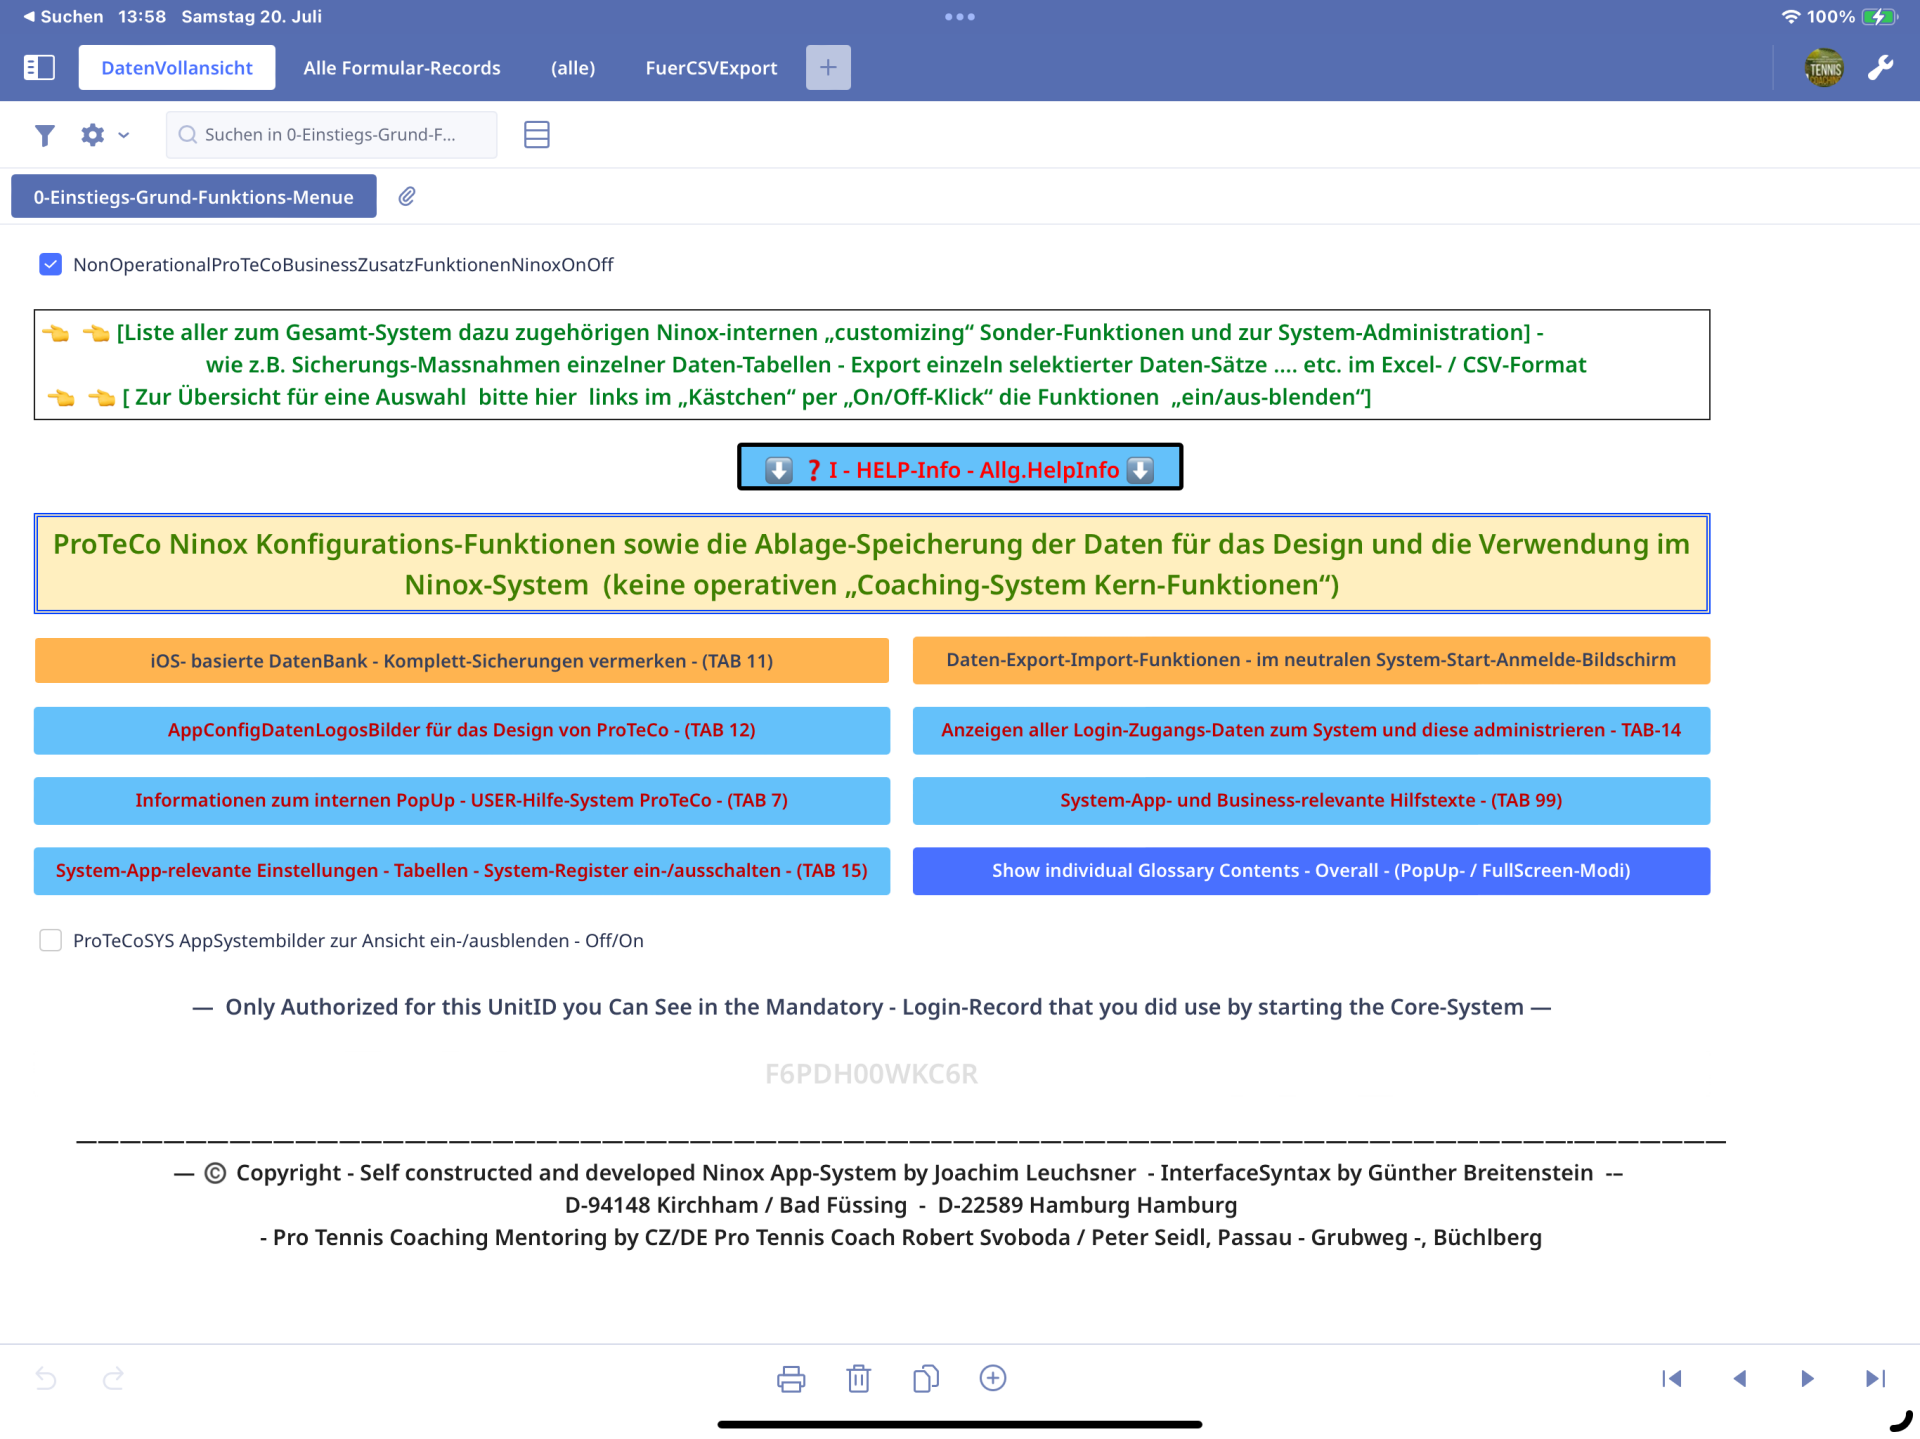1920x1439 pixels.
Task: Delete record with trash icon
Action: click(858, 1378)
